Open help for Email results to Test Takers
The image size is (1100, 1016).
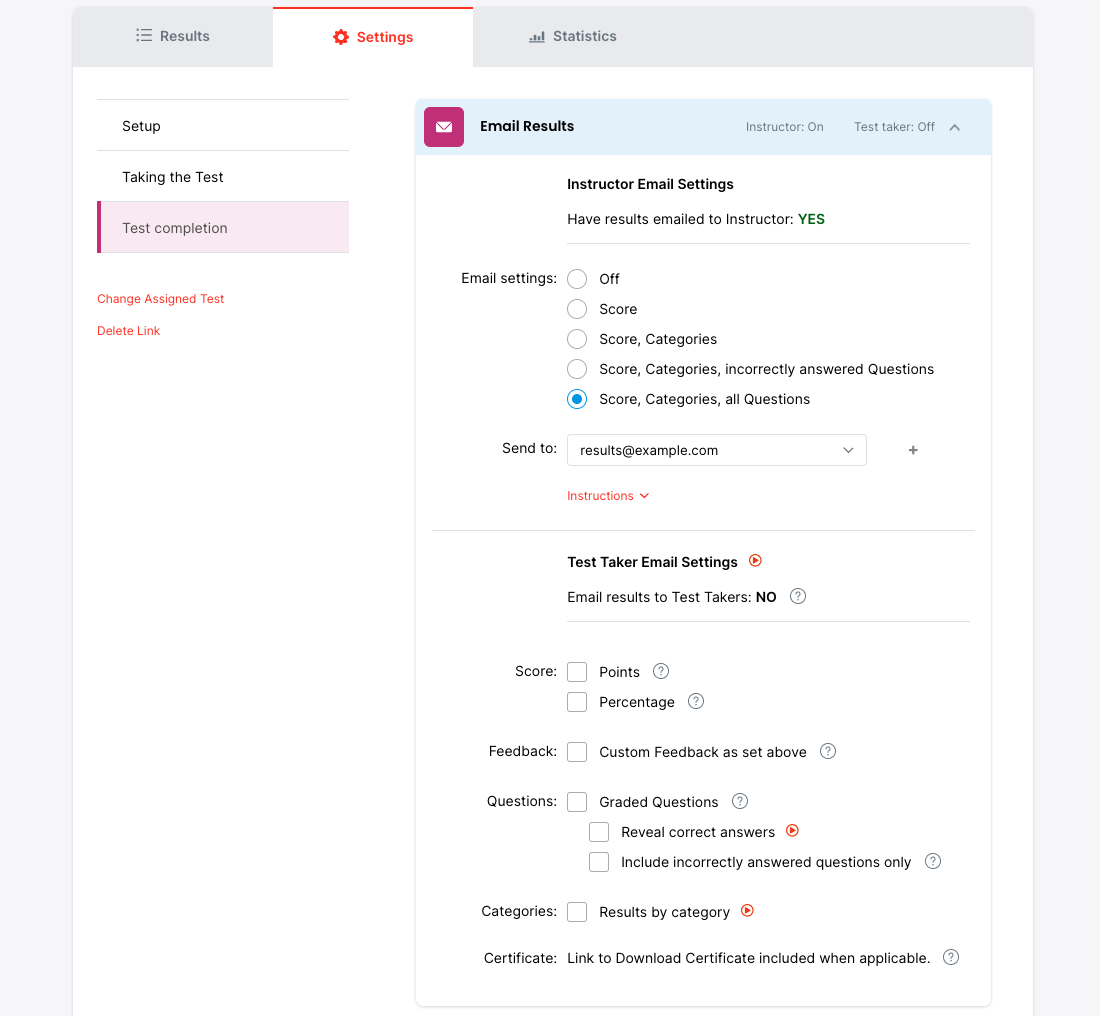tap(797, 596)
